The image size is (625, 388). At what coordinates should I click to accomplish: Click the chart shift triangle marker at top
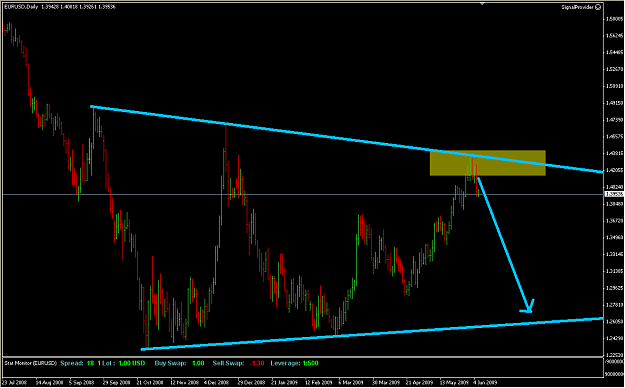[x=483, y=4]
